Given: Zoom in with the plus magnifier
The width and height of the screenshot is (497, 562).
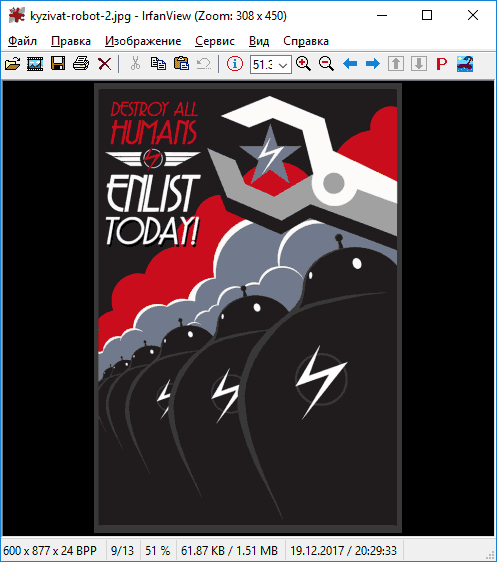Looking at the screenshot, I should (304, 64).
